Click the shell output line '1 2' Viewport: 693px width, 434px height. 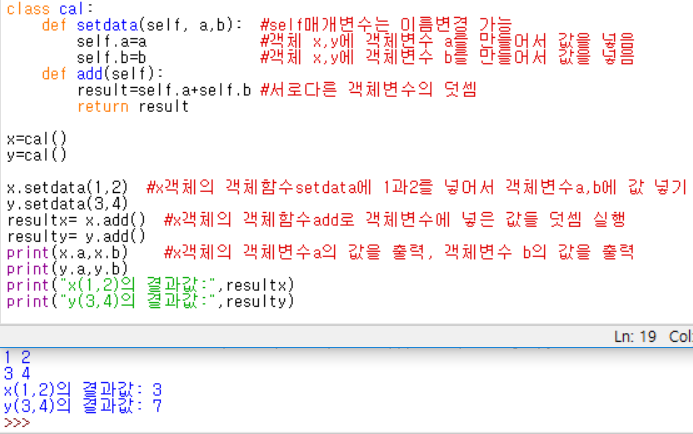pyautogui.click(x=17, y=357)
